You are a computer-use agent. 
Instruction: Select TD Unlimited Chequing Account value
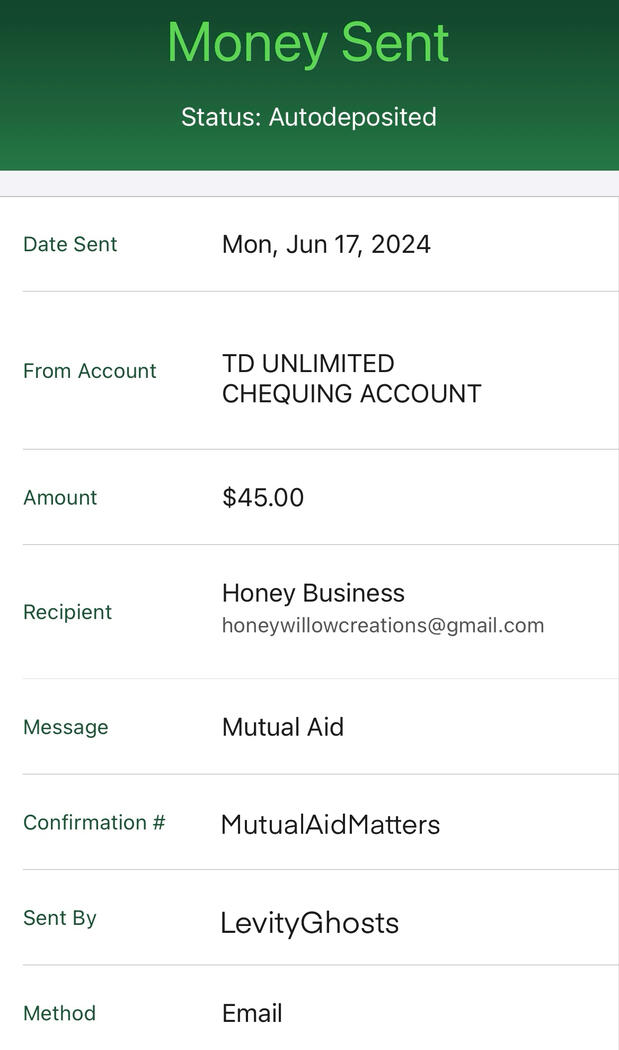pyautogui.click(x=351, y=378)
